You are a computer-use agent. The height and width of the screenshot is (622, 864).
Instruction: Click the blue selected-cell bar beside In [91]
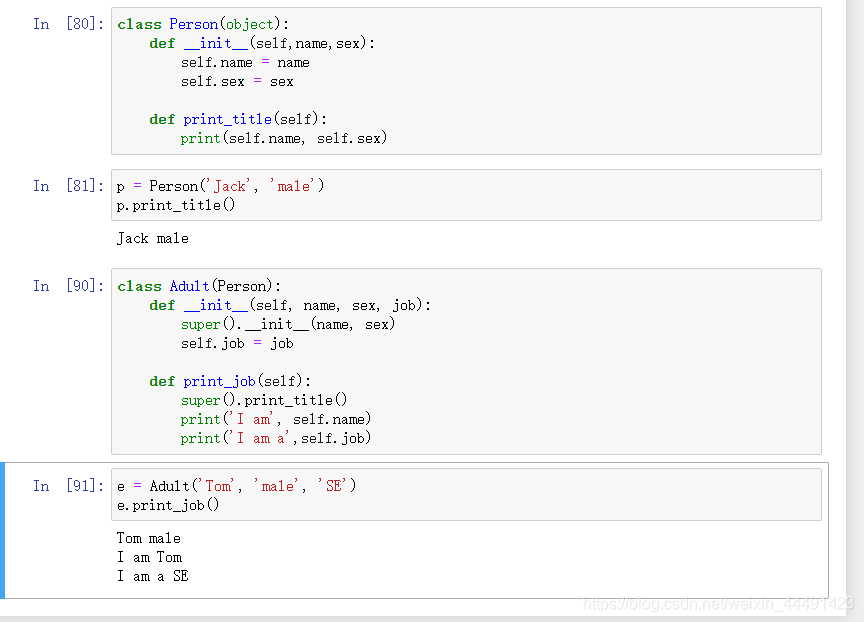click(2, 531)
